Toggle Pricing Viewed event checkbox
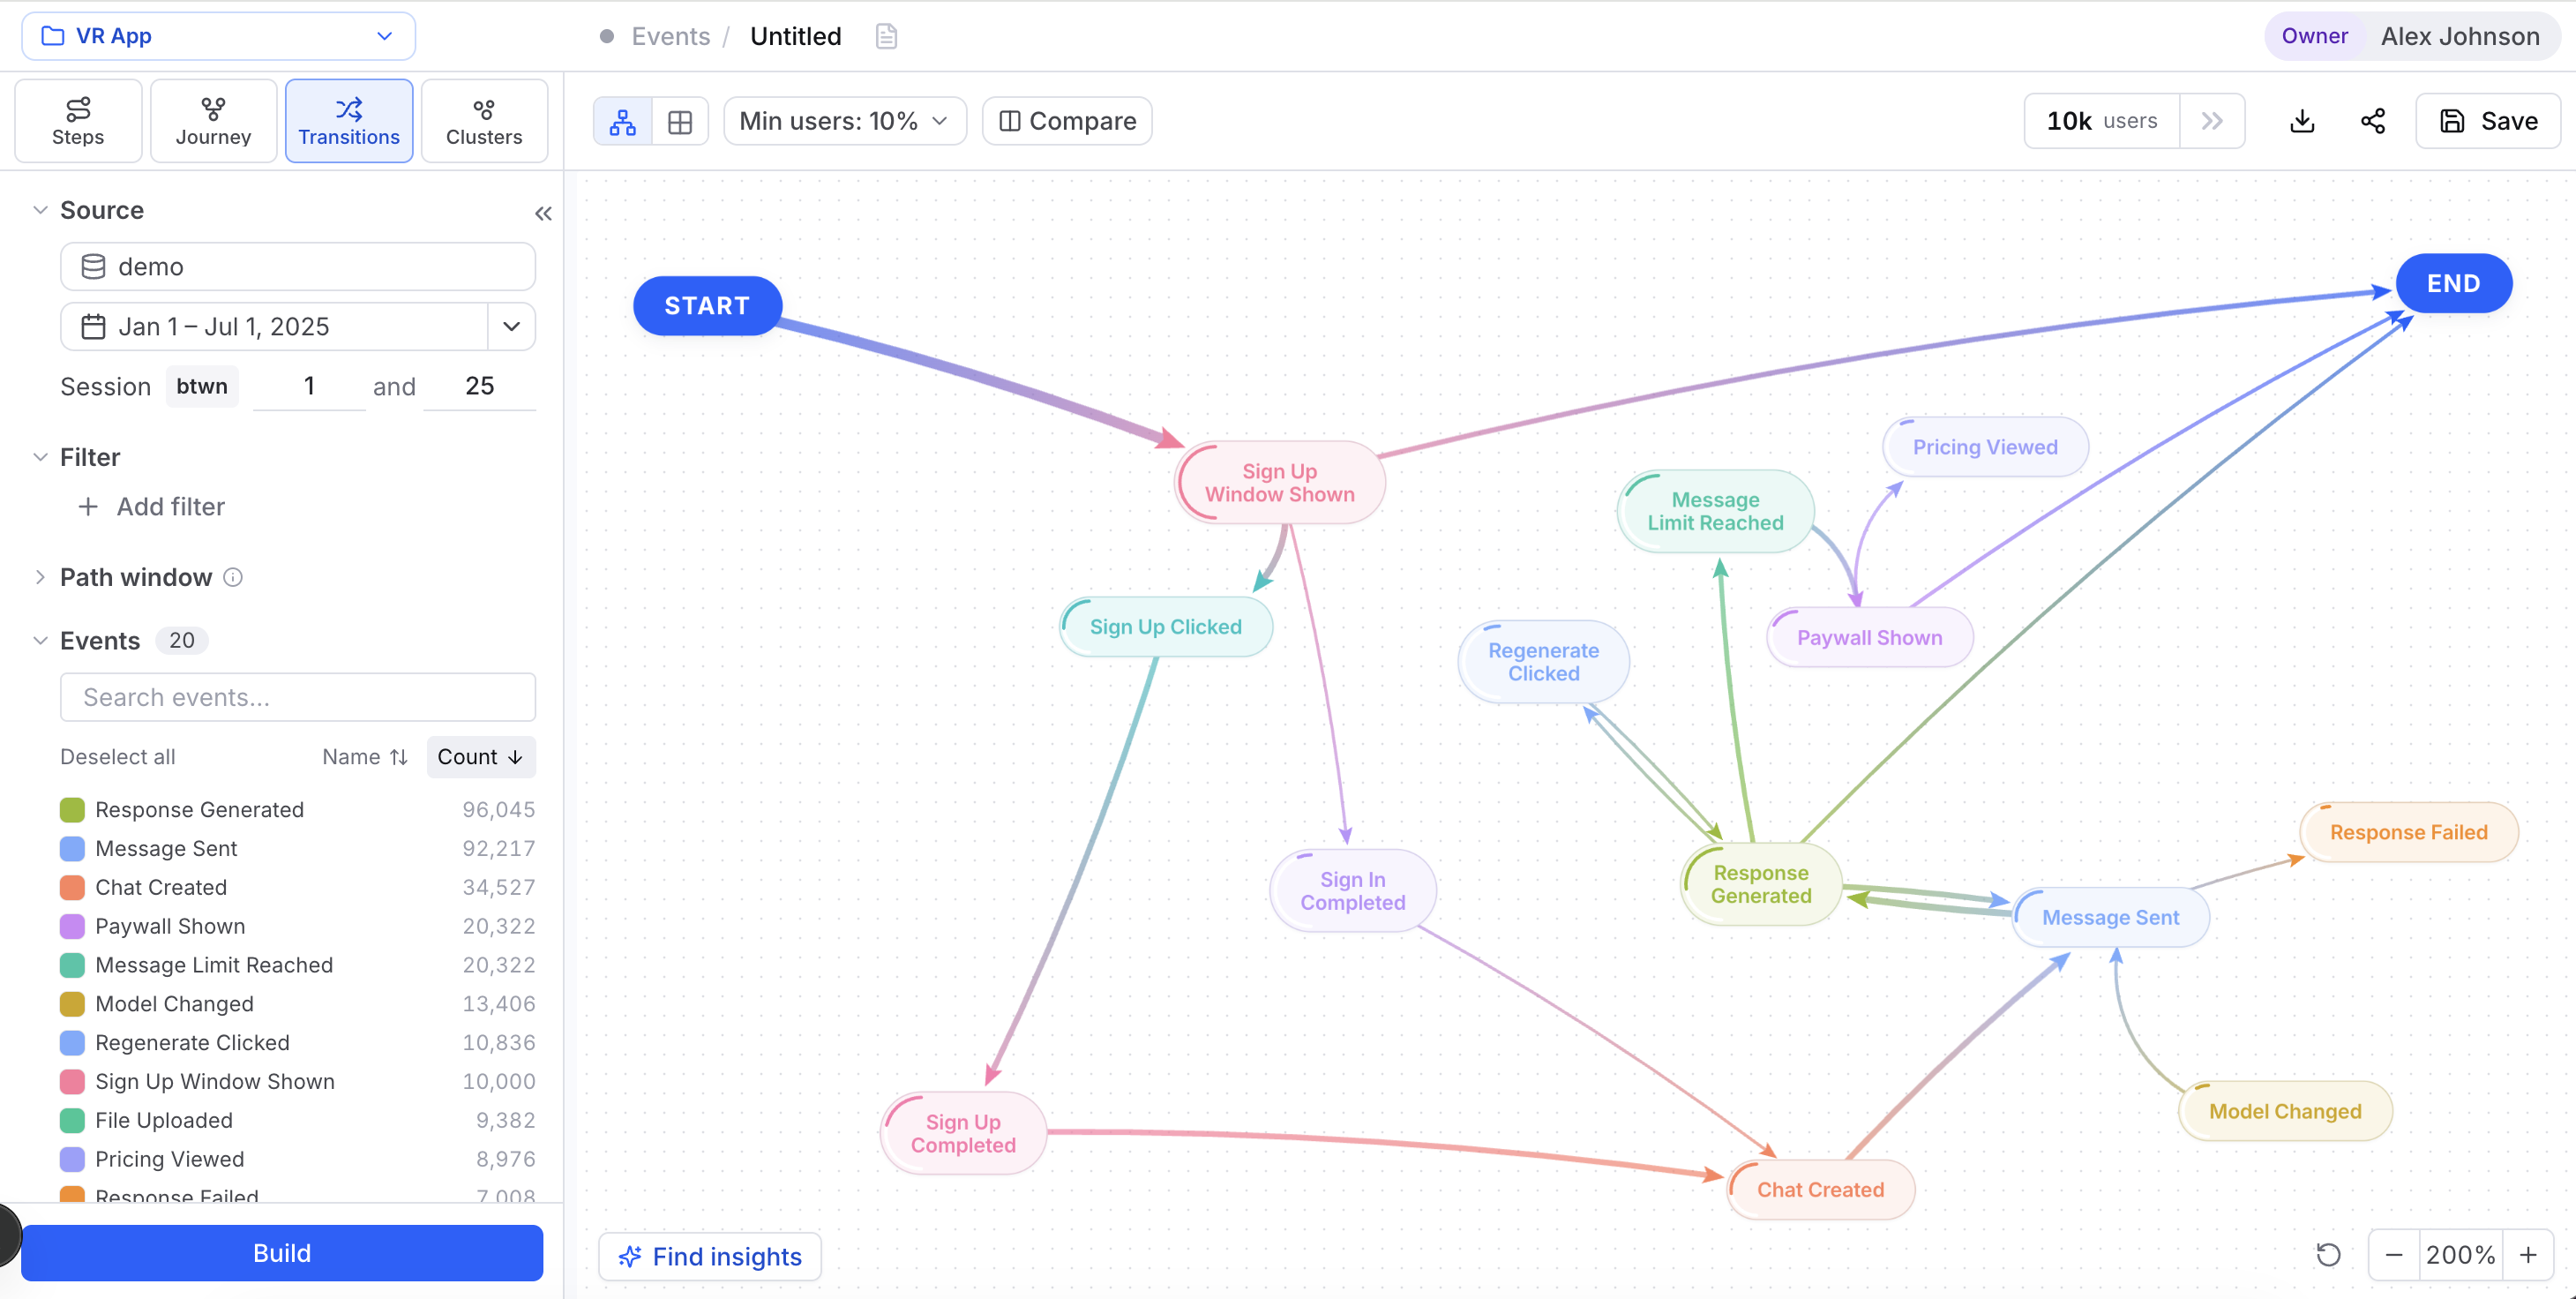Viewport: 2576px width, 1299px height. tap(72, 1159)
